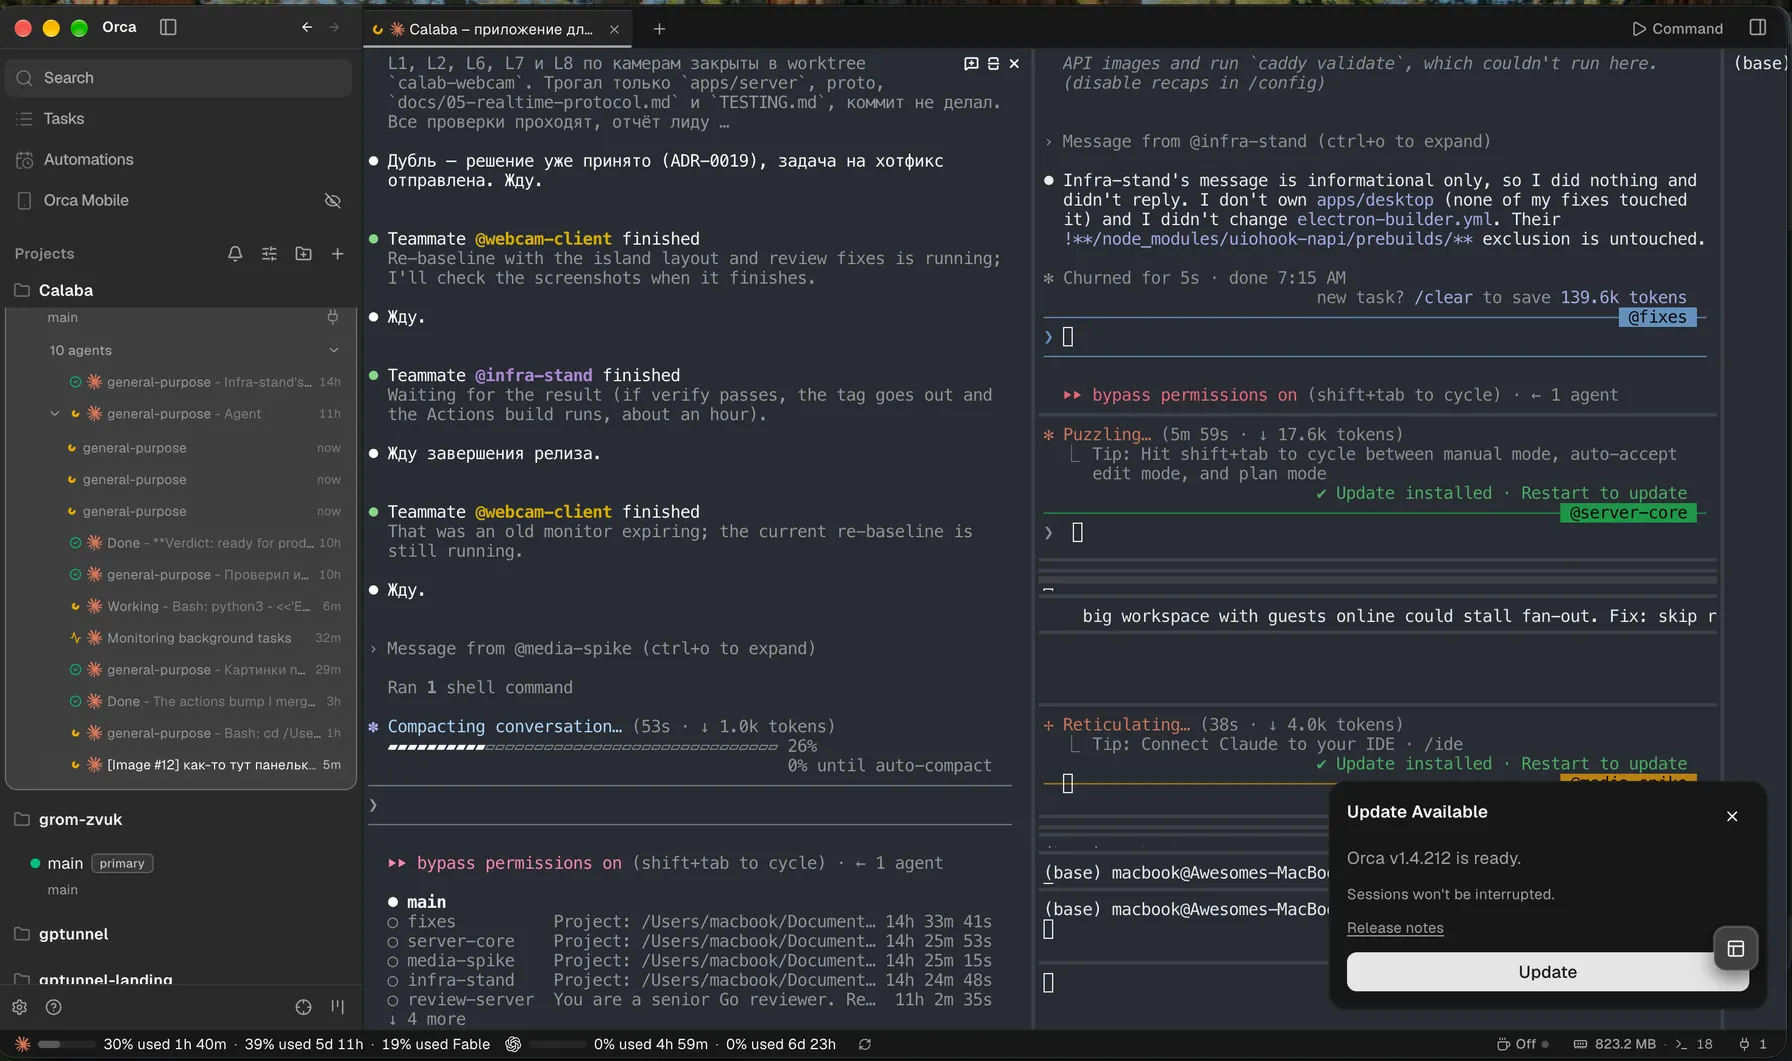Go back with the left arrow
This screenshot has height=1061, width=1792.
pos(307,27)
